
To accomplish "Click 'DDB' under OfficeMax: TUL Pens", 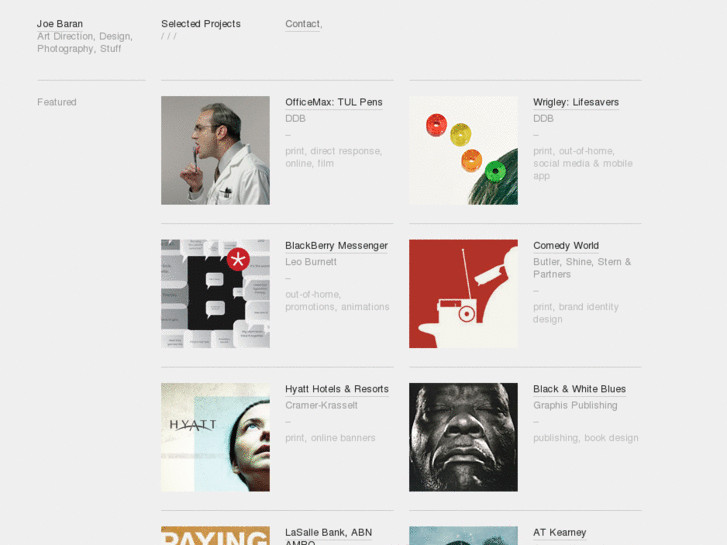I will 295,118.
